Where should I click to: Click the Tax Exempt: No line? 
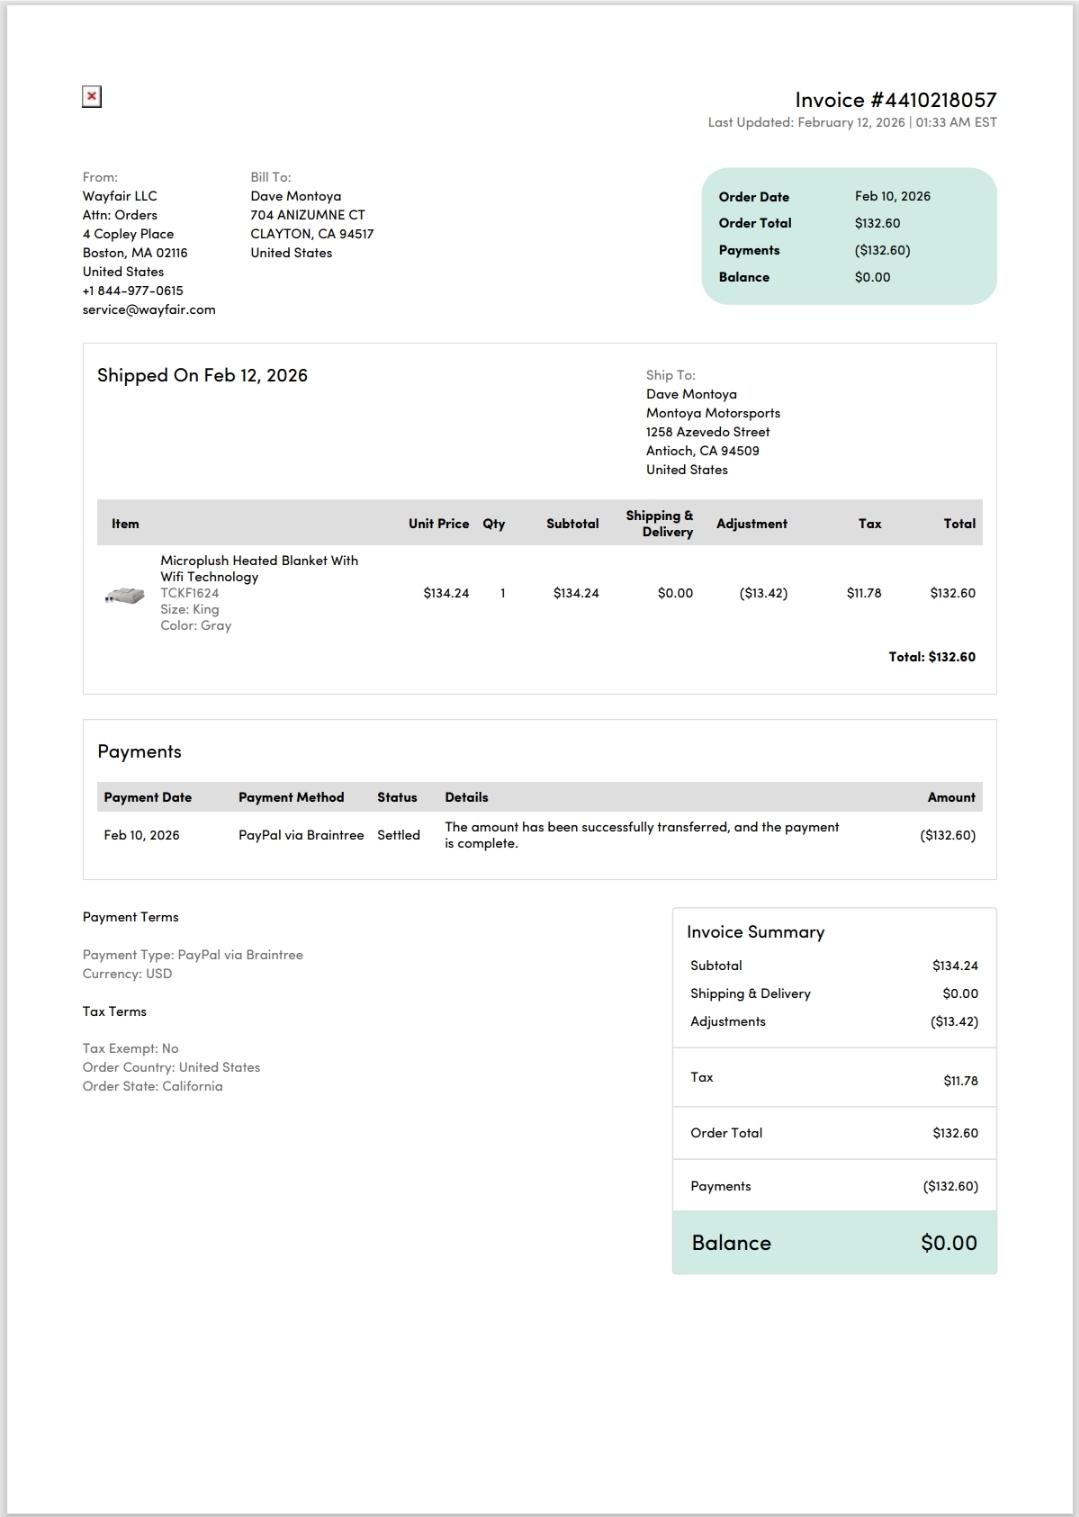(131, 1048)
